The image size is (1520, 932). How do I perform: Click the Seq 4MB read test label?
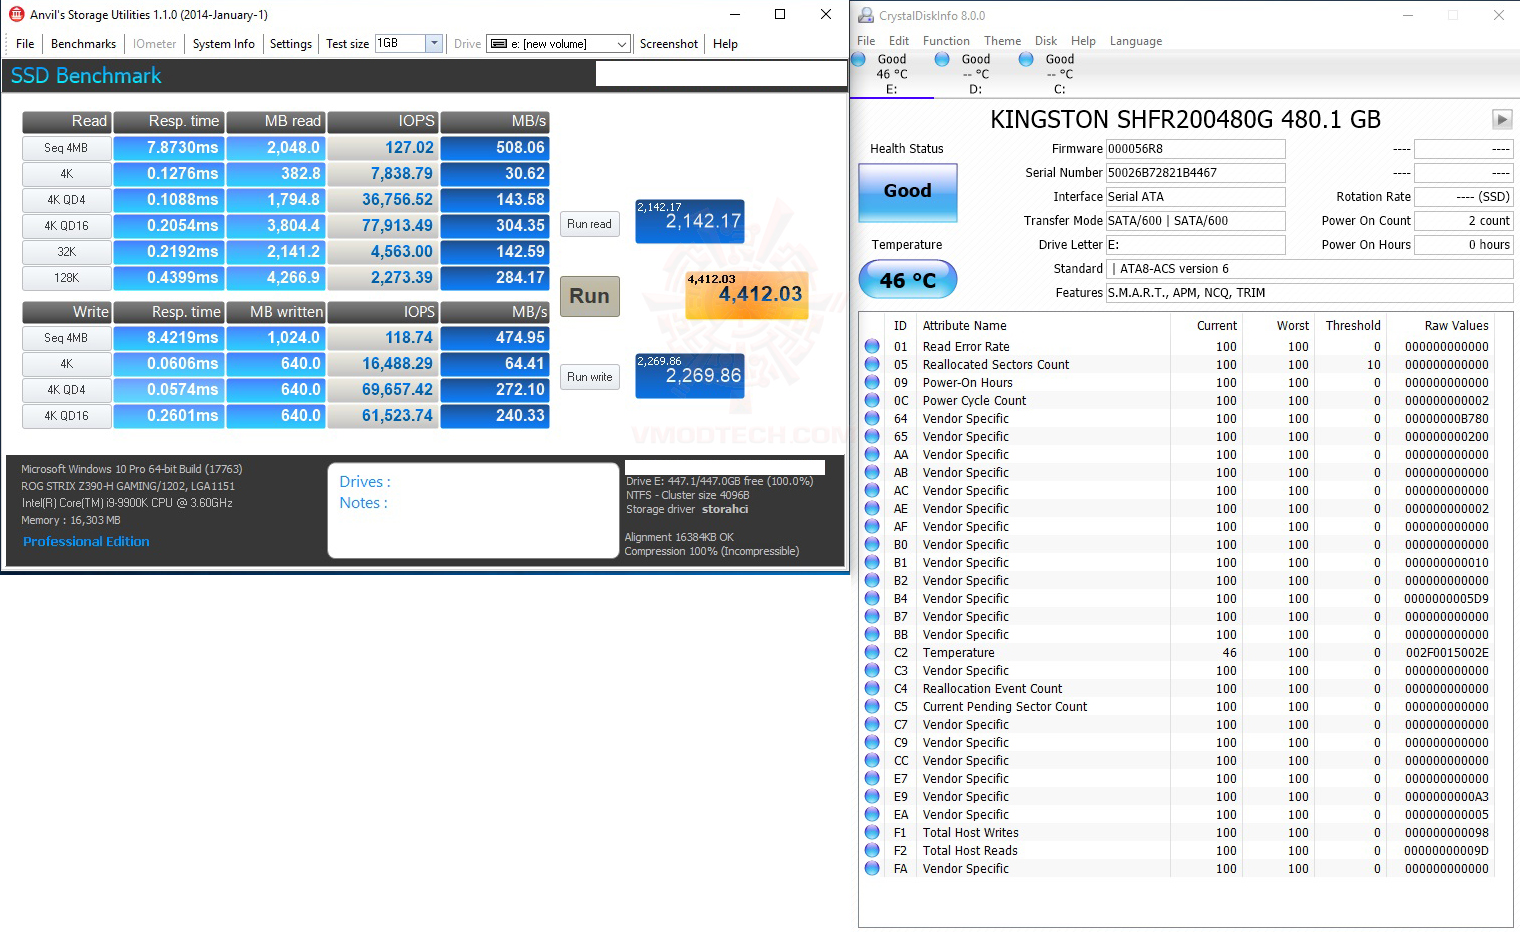click(66, 148)
